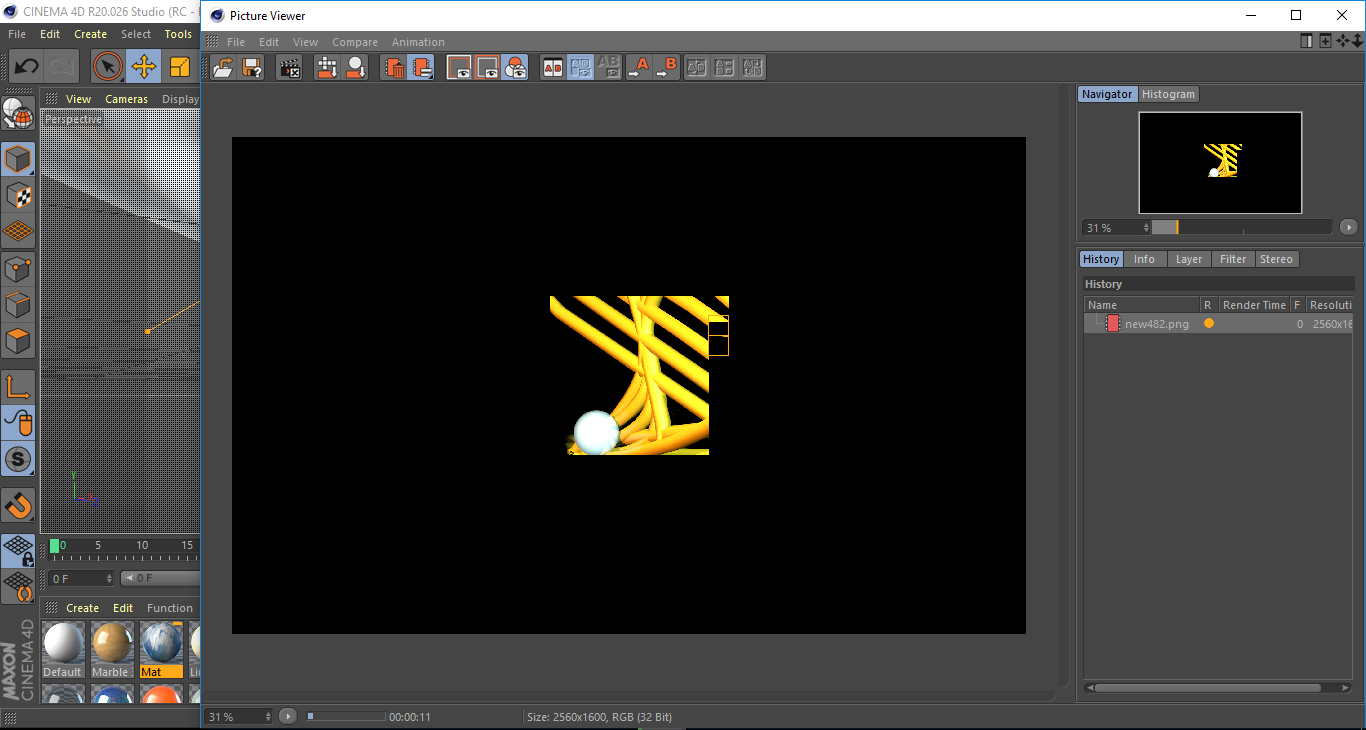
Task: Select the Marble material swatch
Action: point(111,649)
